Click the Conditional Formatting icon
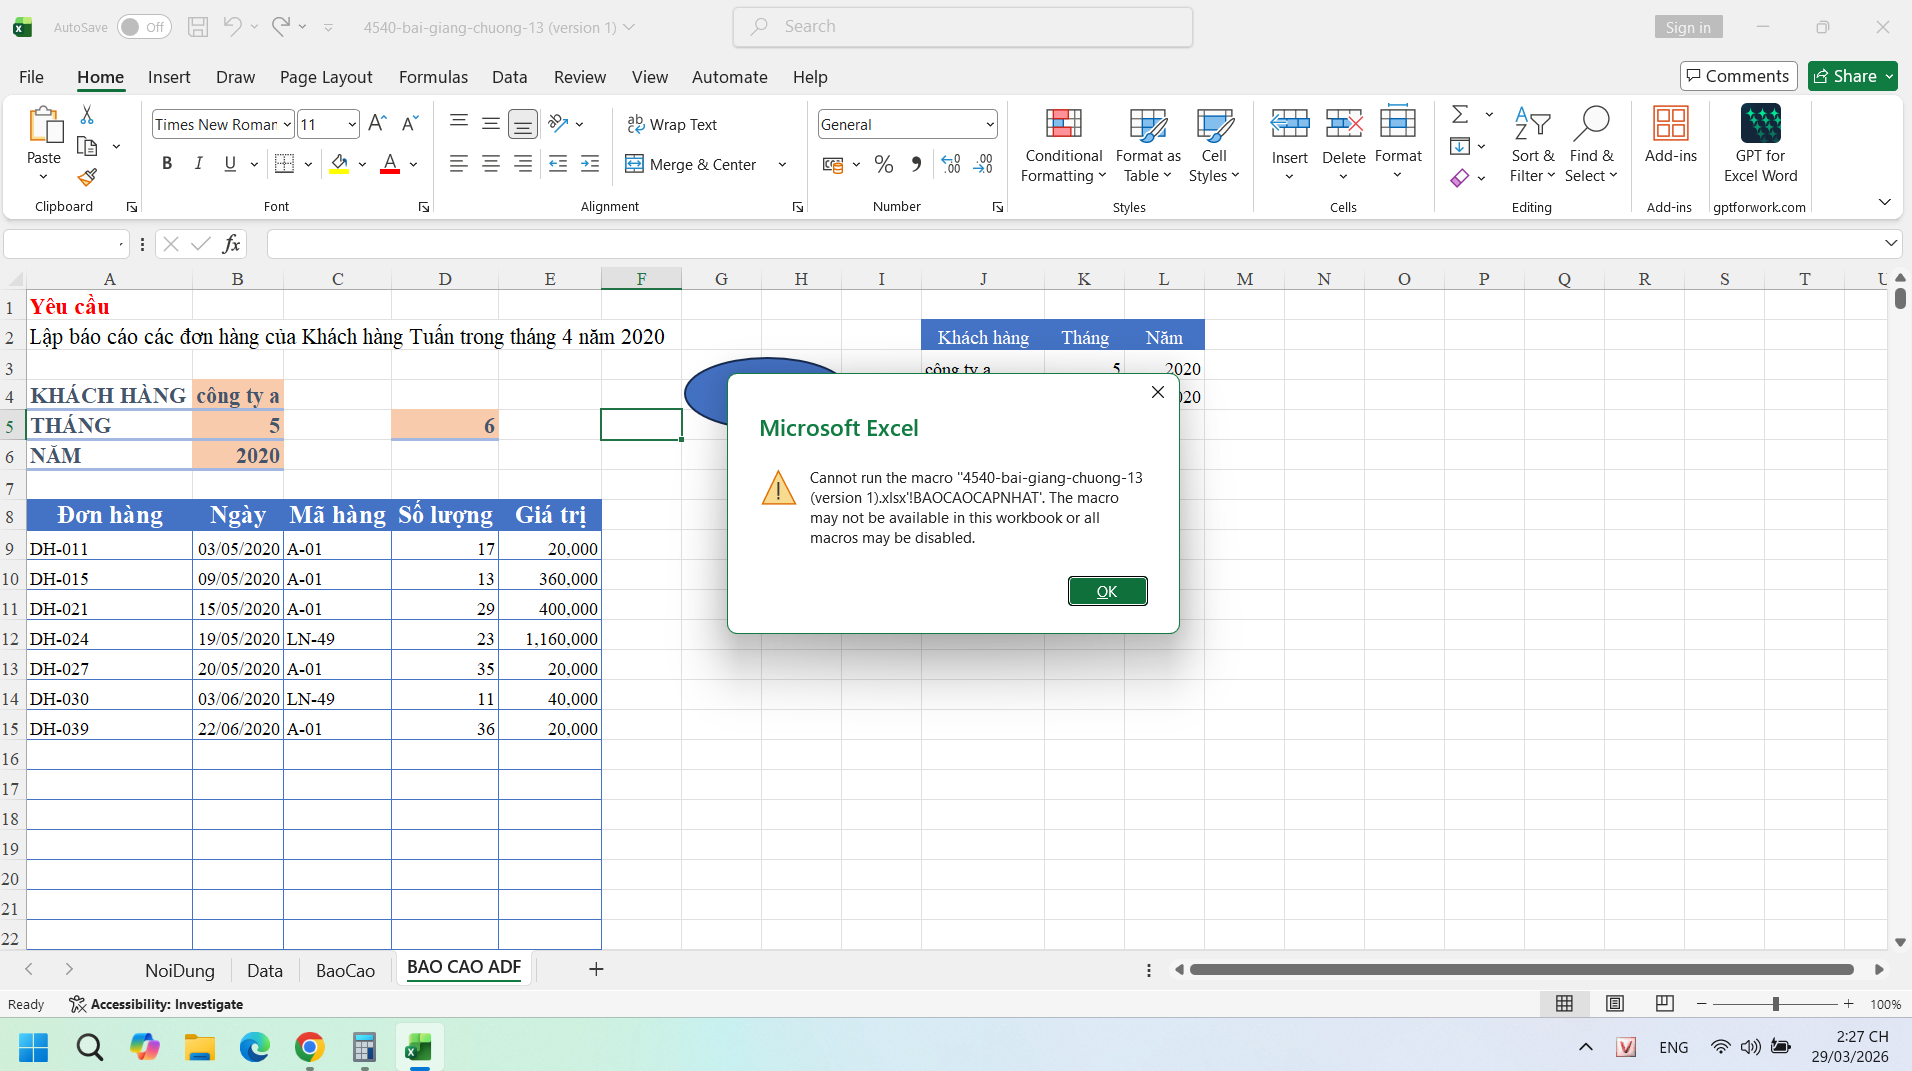 click(x=1063, y=124)
